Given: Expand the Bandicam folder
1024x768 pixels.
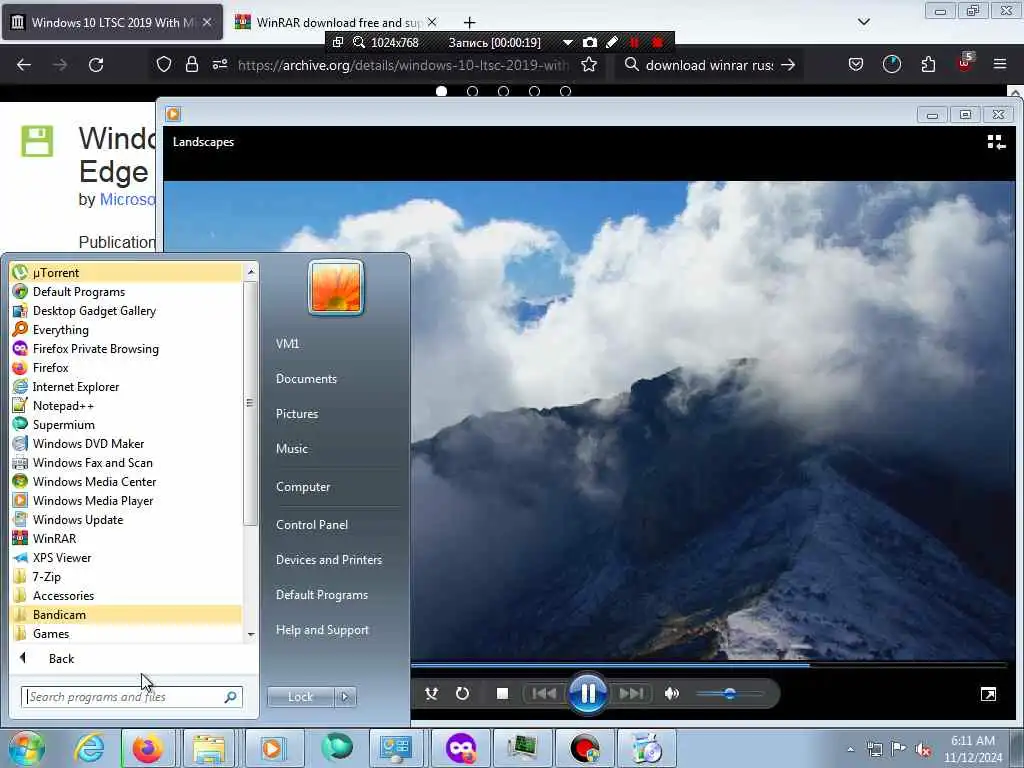Looking at the screenshot, I should pos(126,614).
